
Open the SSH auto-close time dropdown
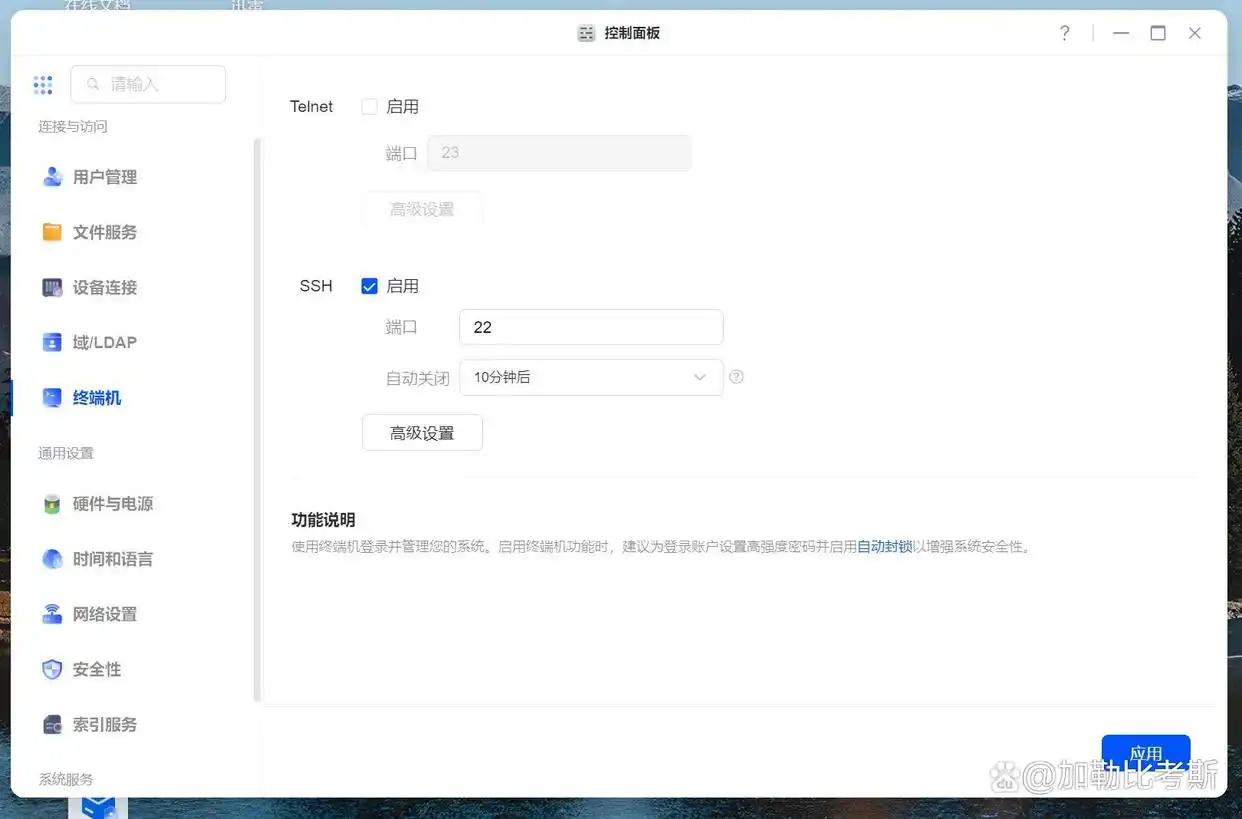tap(700, 377)
